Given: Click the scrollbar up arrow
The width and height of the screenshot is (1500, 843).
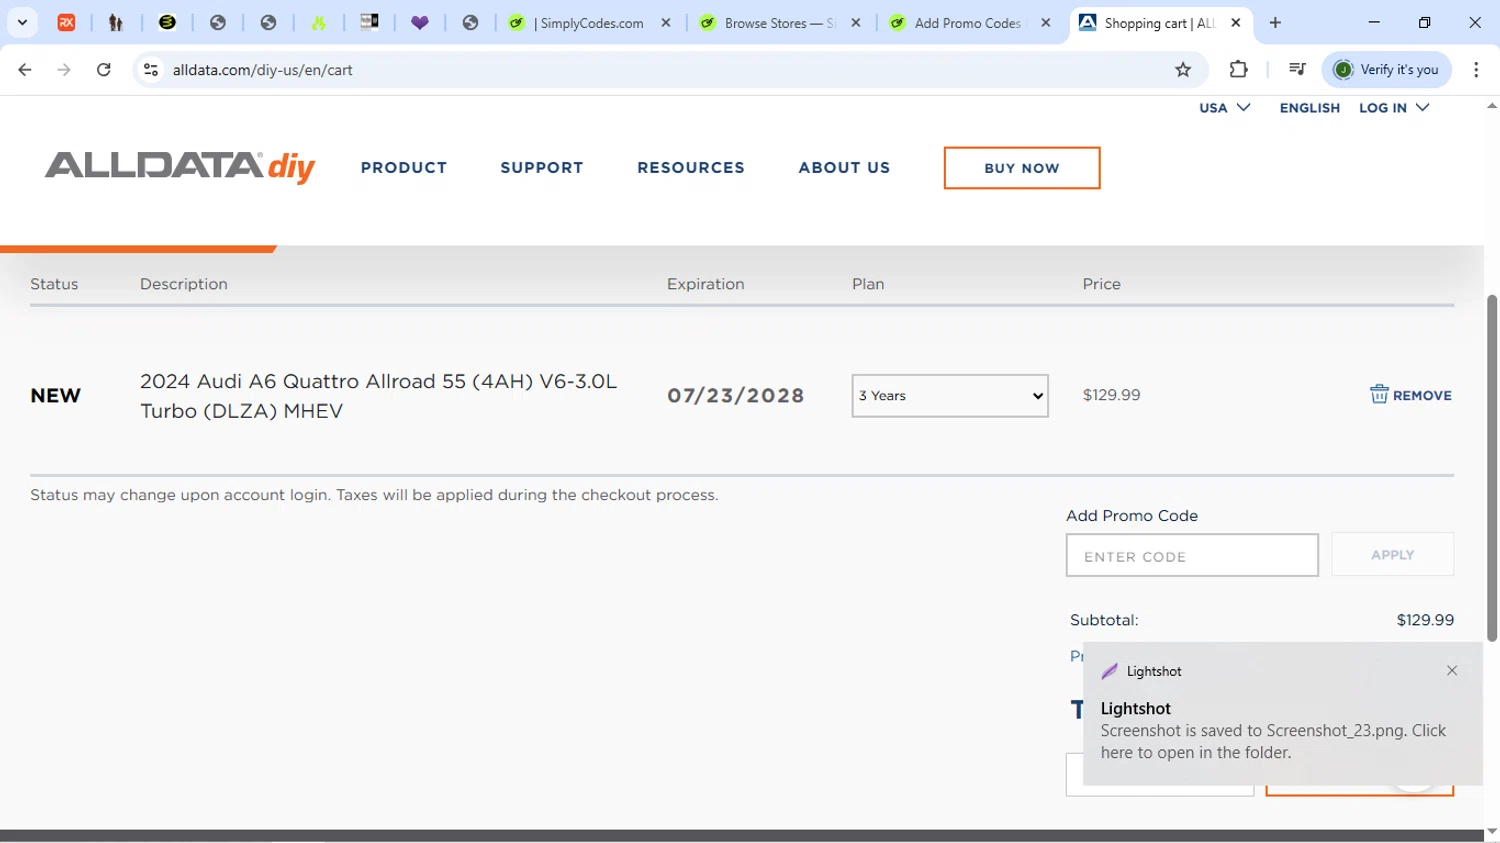Looking at the screenshot, I should pos(1492,106).
